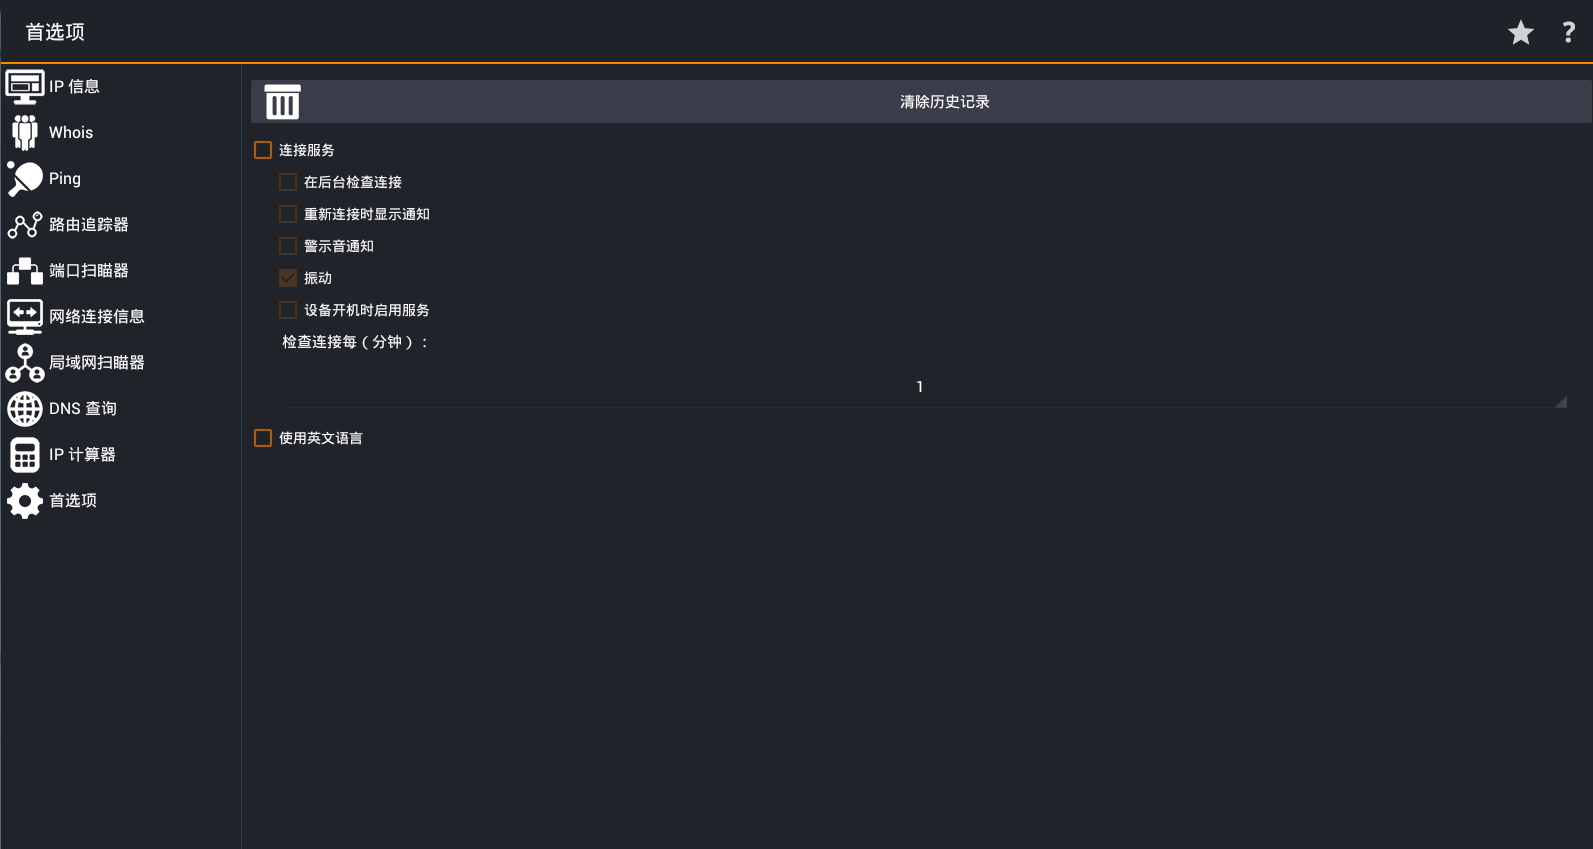Click the trash icon for clearing history

(x=282, y=102)
